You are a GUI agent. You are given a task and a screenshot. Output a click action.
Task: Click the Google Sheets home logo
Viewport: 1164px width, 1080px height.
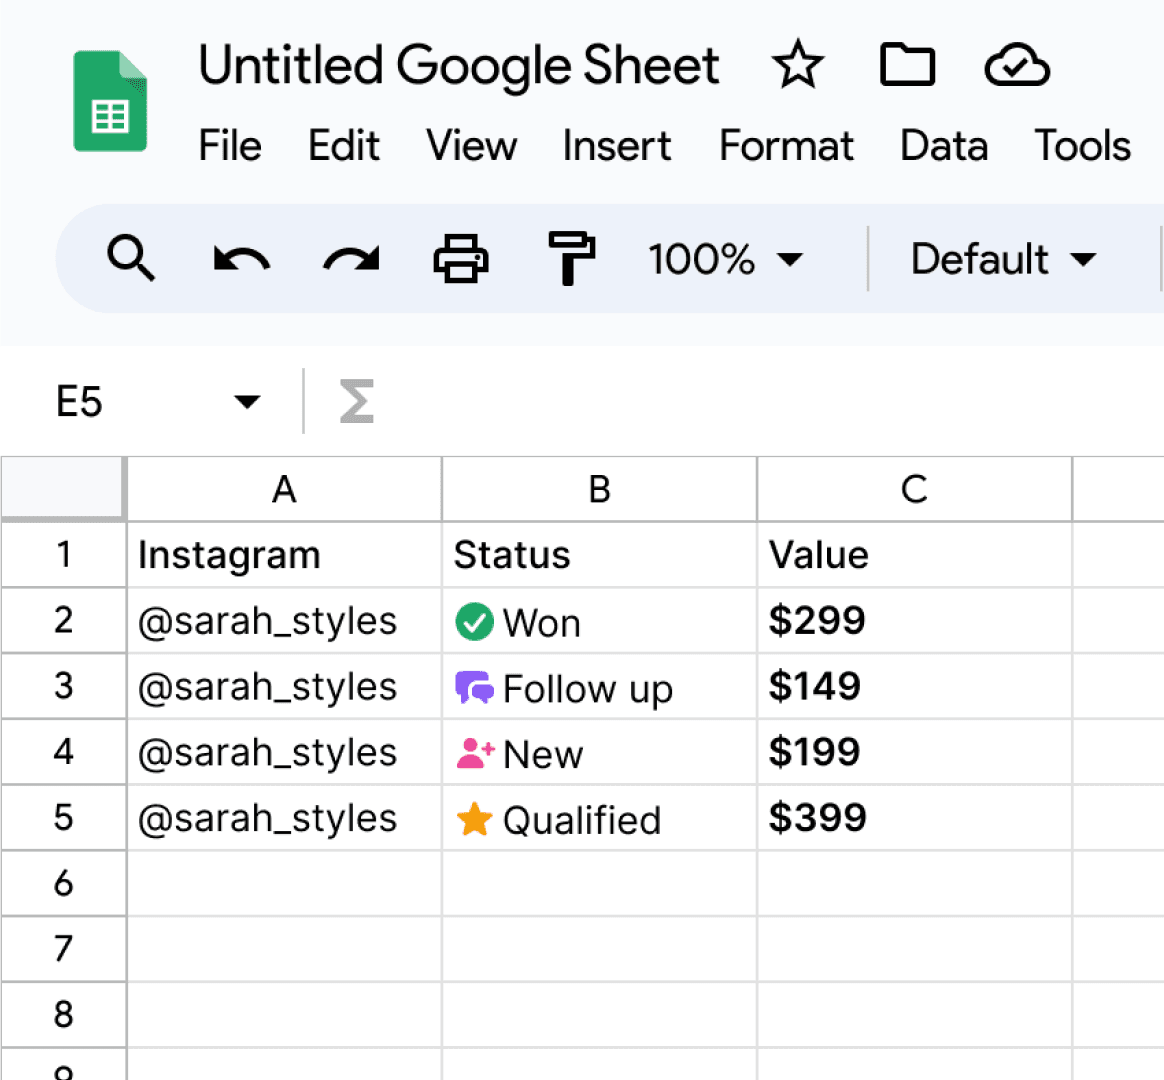(110, 102)
